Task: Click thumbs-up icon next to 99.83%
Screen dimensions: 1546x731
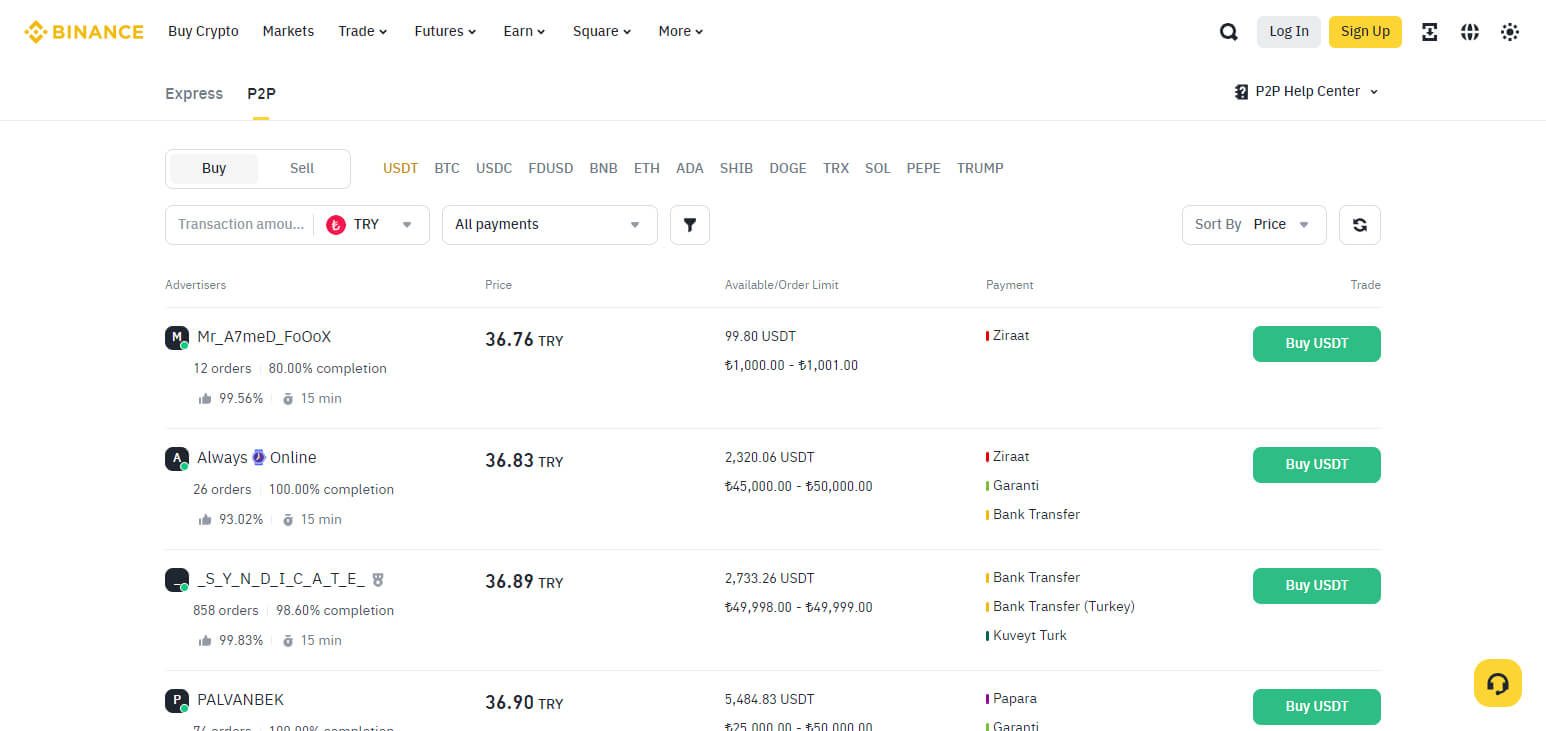Action: [205, 641]
